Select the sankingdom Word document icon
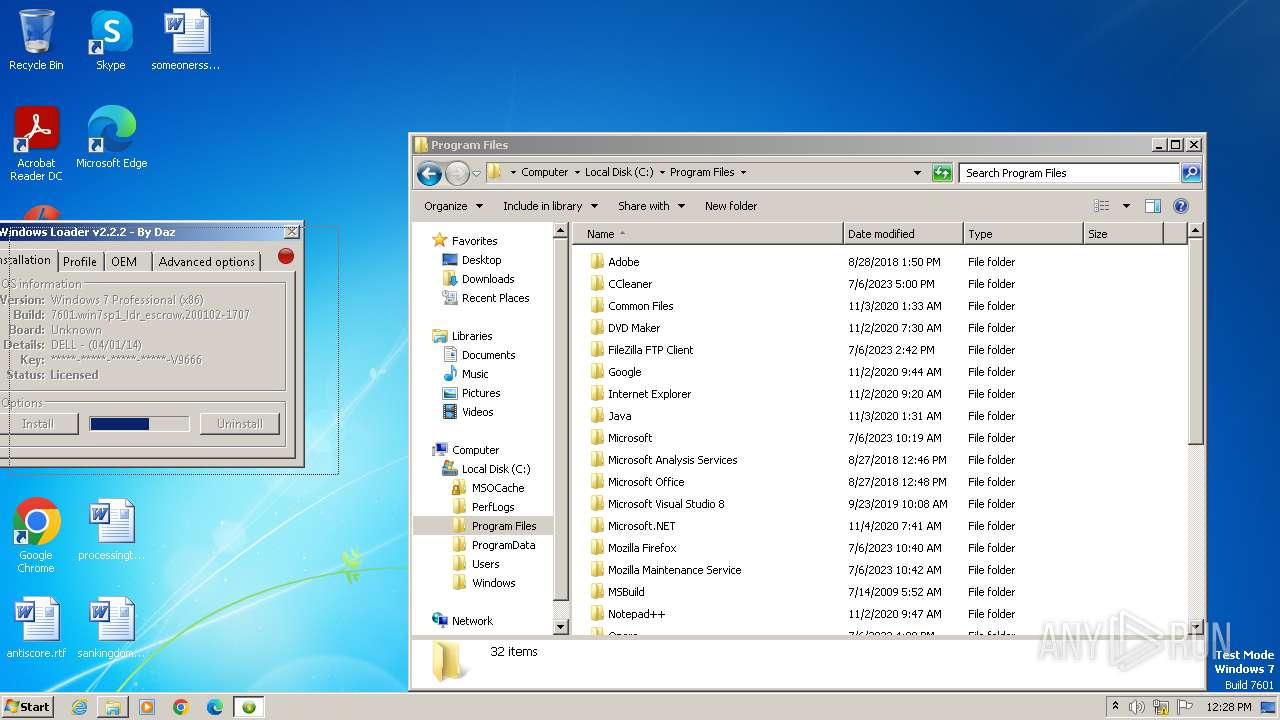Screen dimensions: 1280x720 pyautogui.click(x=111, y=628)
